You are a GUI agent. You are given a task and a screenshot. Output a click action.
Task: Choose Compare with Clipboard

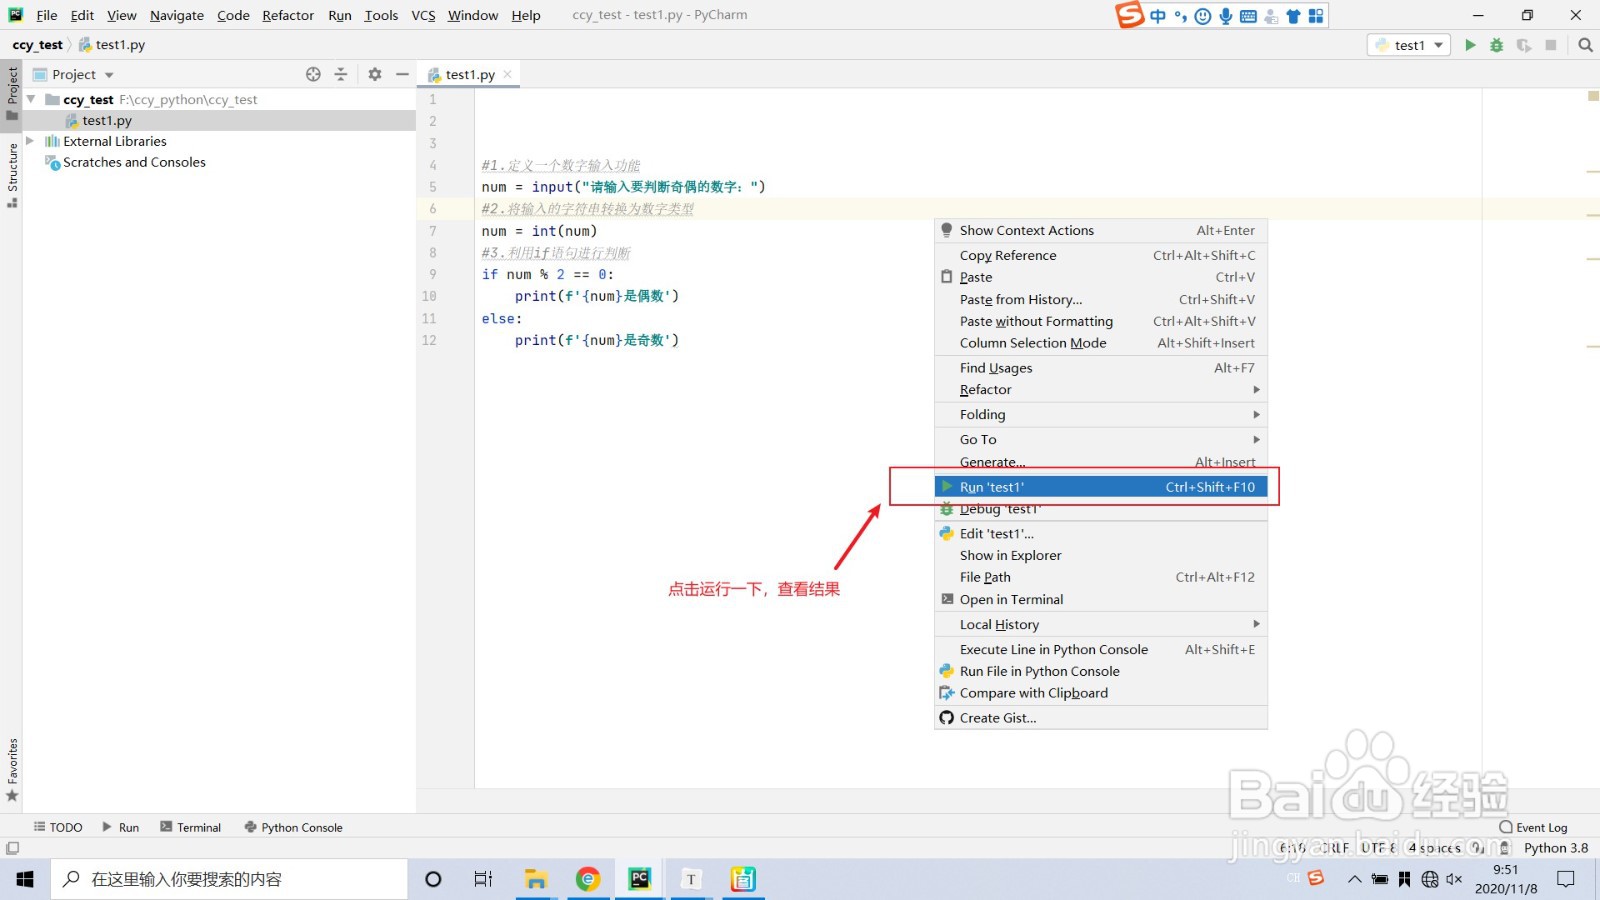coord(1101,693)
